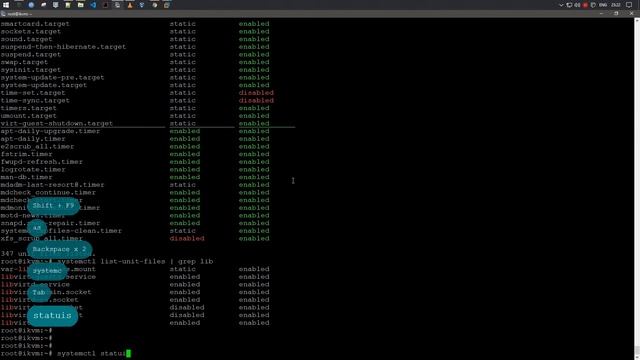Click 'time-set.target' unit name

point(33,93)
